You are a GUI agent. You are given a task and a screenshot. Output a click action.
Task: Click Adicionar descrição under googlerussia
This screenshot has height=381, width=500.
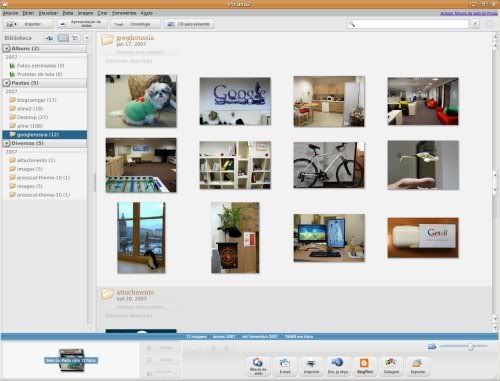click(129, 61)
